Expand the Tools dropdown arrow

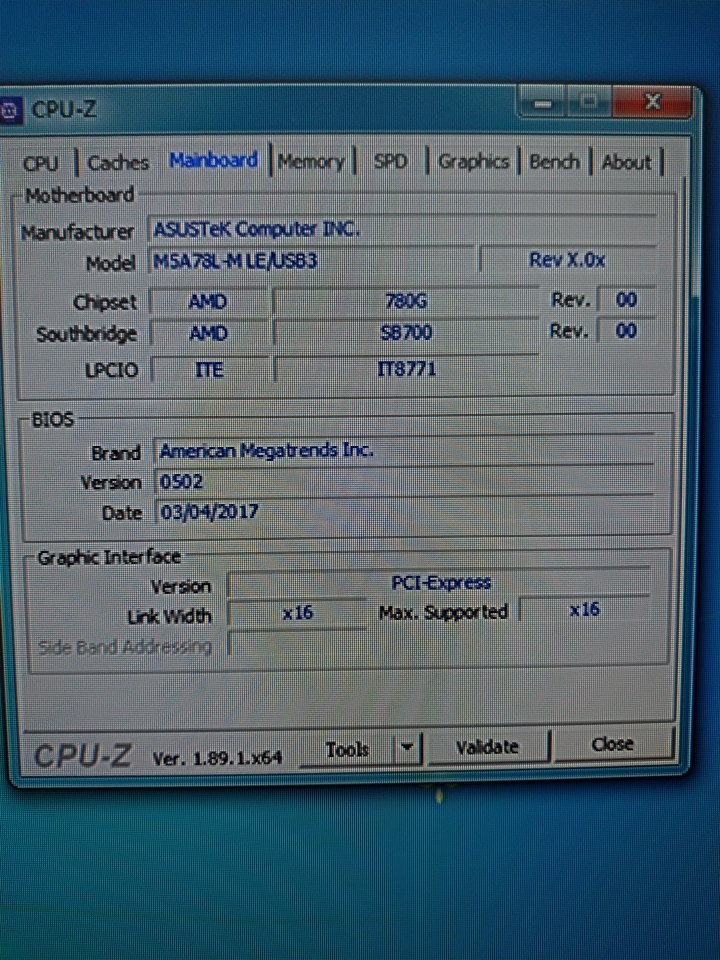pyautogui.click(x=407, y=748)
